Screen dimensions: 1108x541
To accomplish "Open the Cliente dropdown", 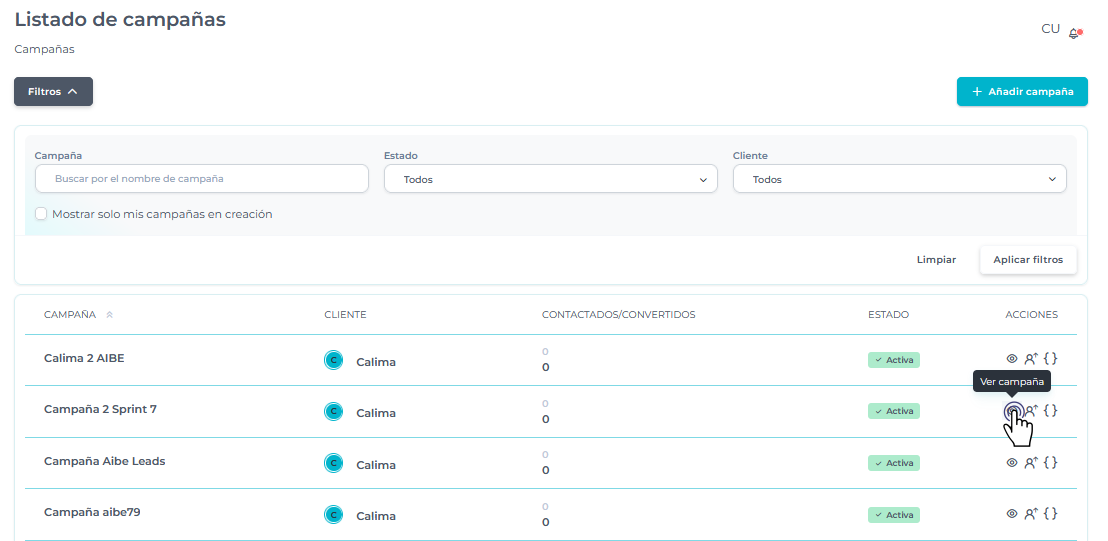I will [899, 179].
